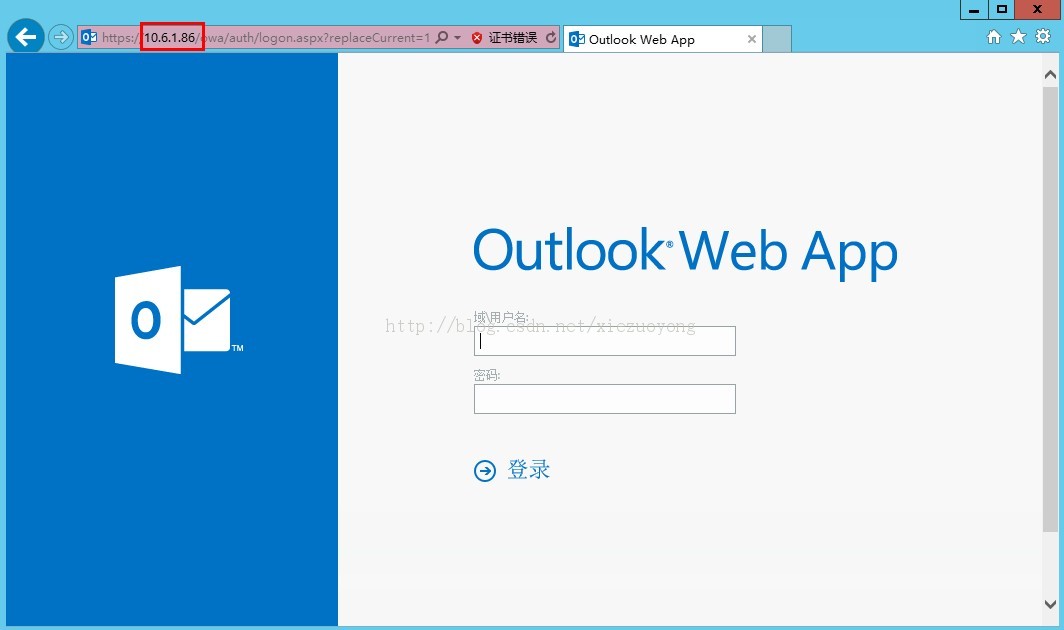Click the Outlook site icon in address bar
Image resolution: width=1064 pixels, height=630 pixels.
pos(89,37)
